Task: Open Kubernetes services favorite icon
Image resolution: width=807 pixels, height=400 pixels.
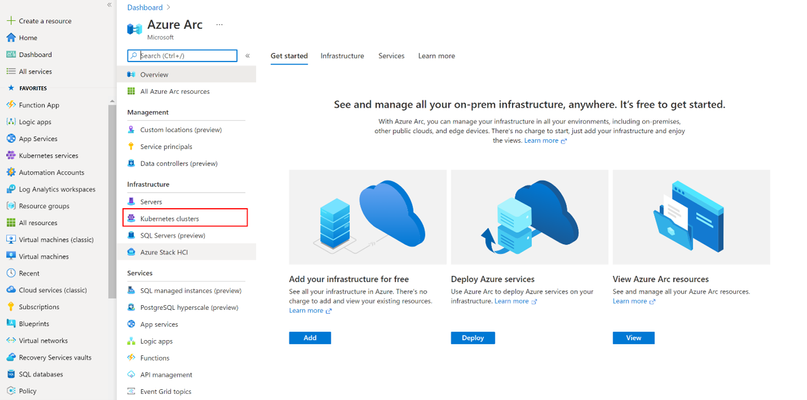Action: (x=10, y=155)
